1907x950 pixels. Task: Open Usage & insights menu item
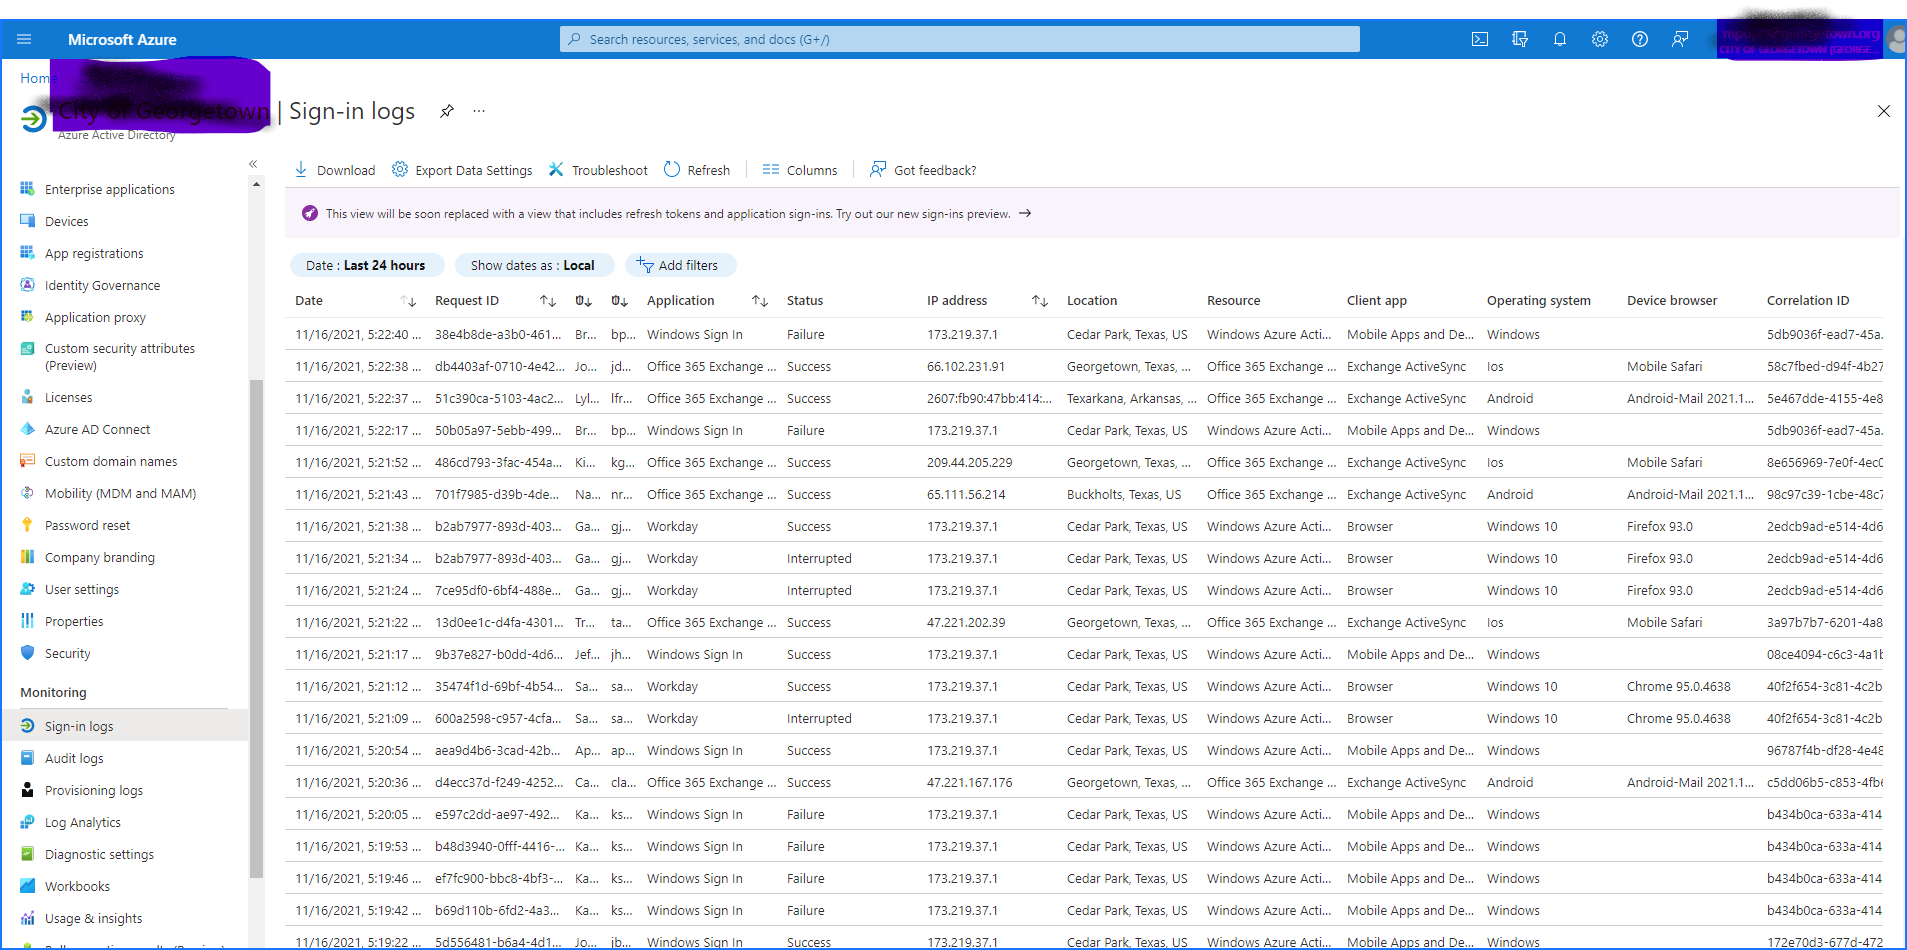tap(94, 918)
